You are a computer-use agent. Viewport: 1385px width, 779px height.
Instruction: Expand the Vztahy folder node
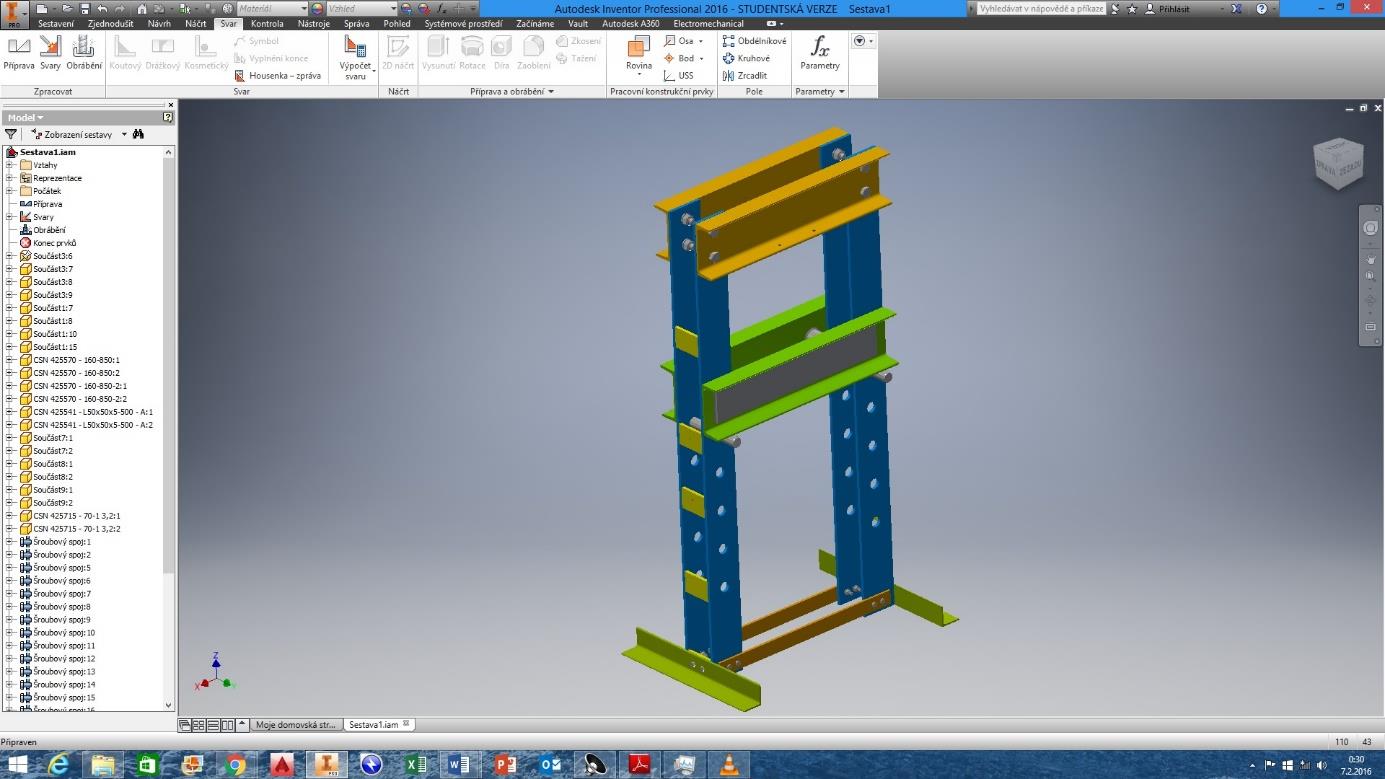[10, 165]
